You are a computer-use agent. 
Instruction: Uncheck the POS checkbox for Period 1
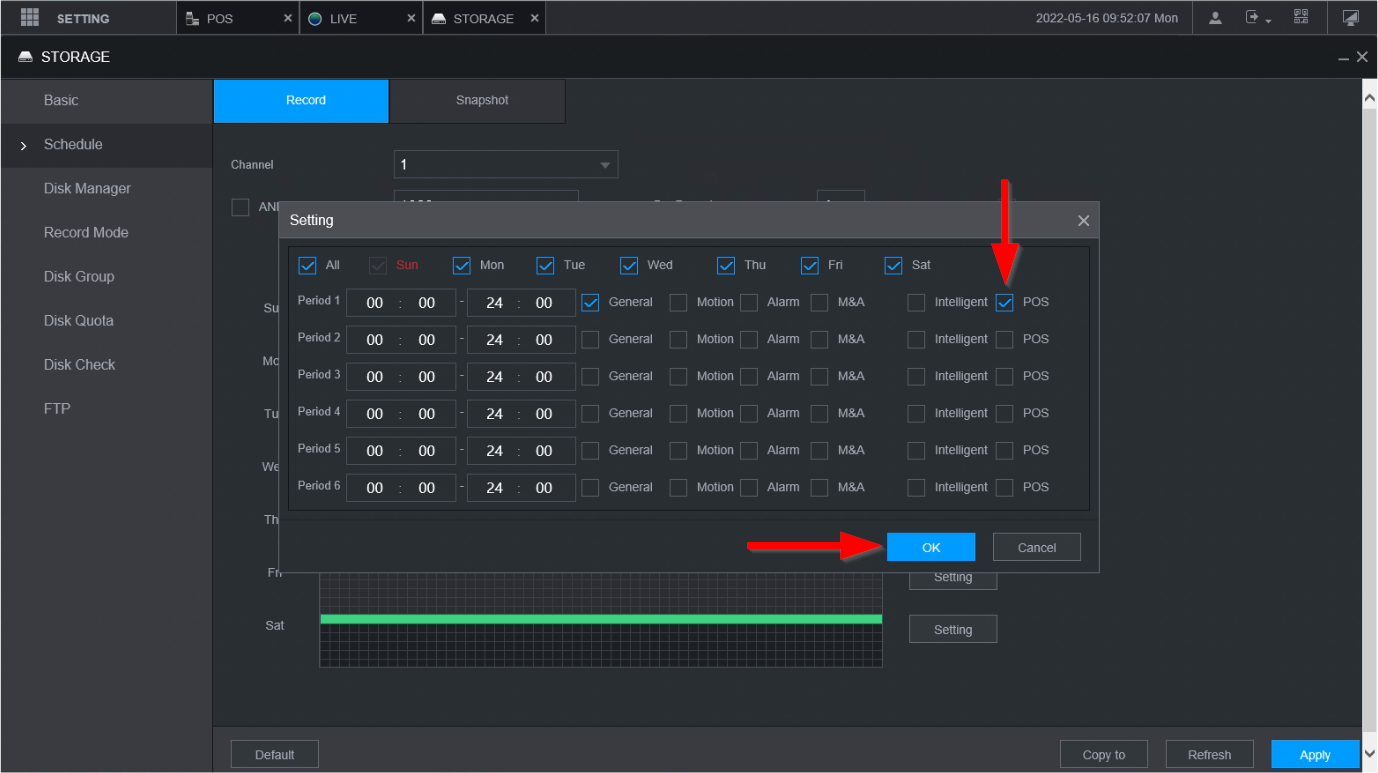(x=1005, y=302)
